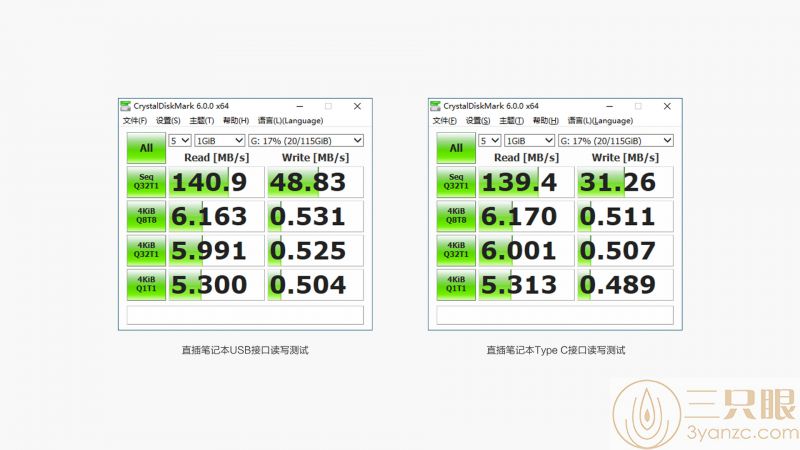Click the 6.170 read value
The image size is (800, 450).
tap(526, 216)
